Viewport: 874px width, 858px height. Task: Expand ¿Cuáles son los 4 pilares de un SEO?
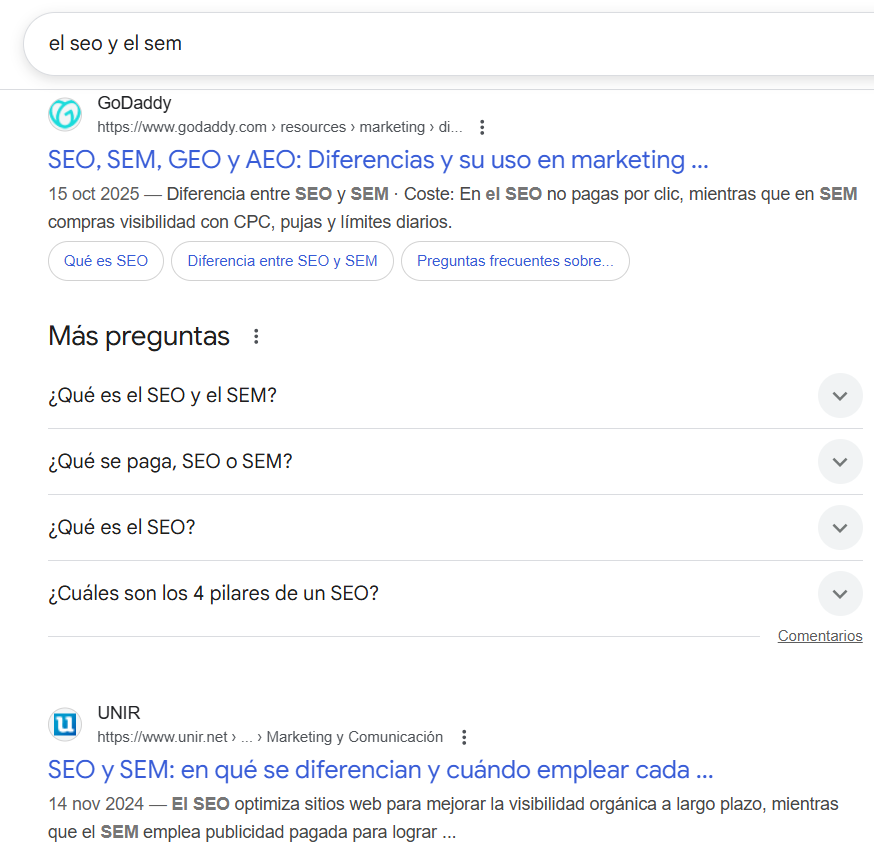pos(839,594)
